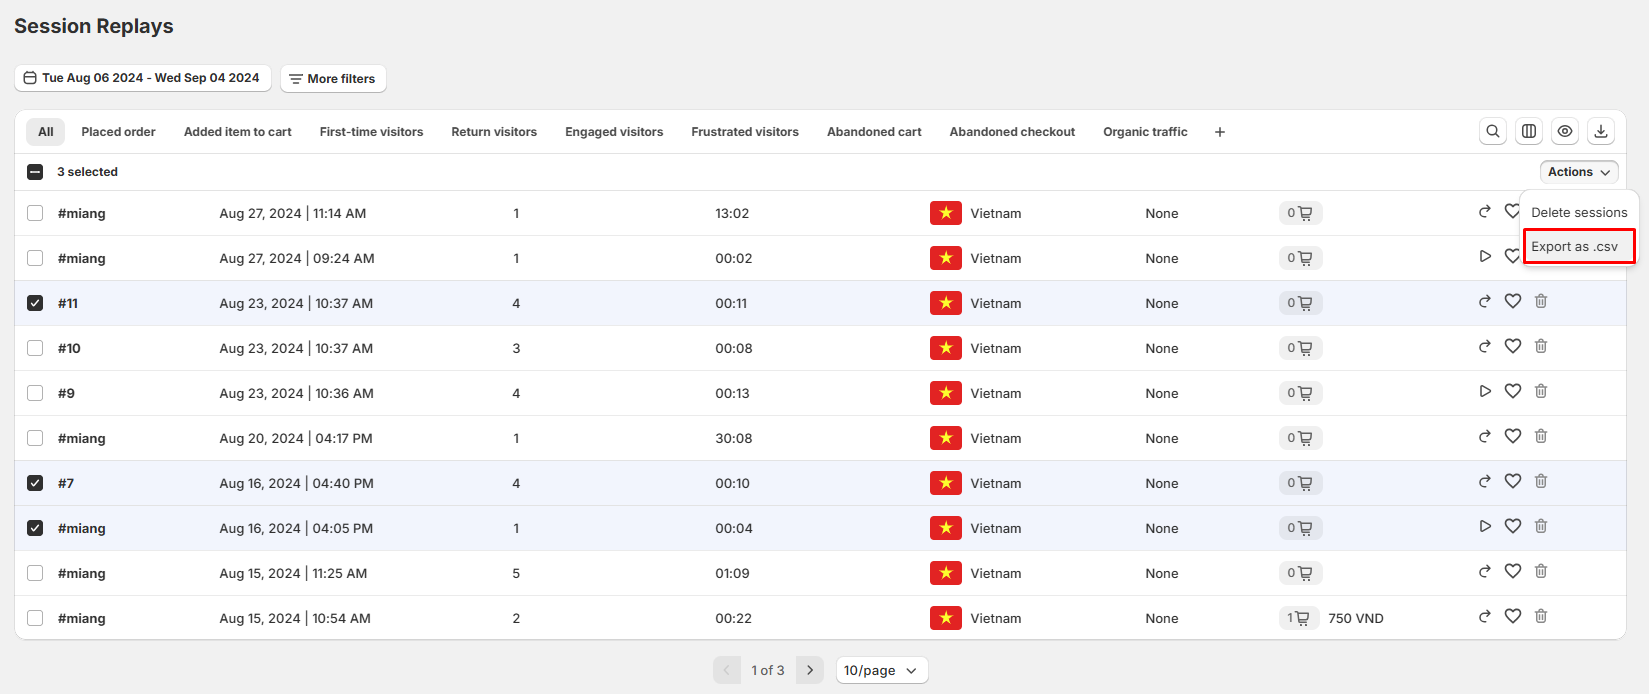Click the search icon above the table
This screenshot has height=694, width=1649.
(1493, 131)
